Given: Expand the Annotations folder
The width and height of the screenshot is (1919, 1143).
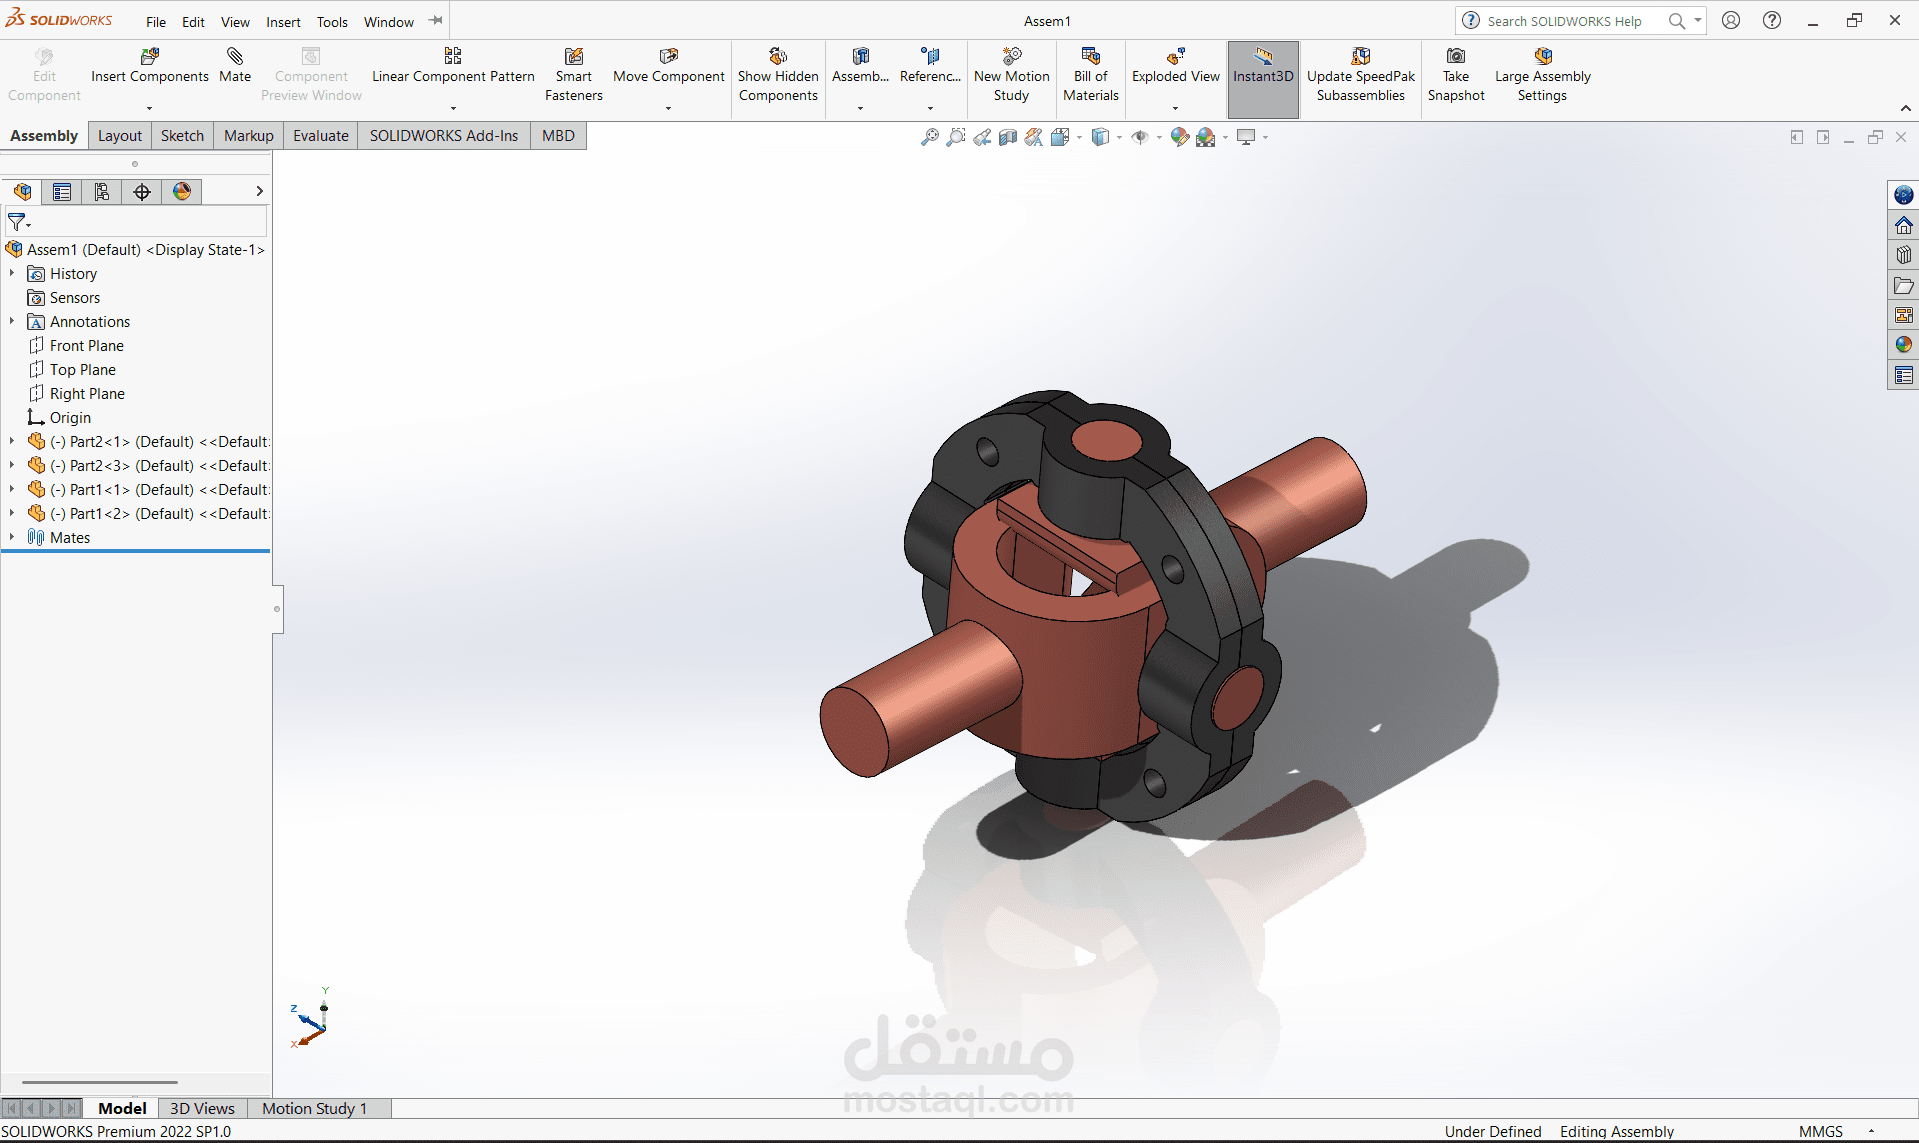Looking at the screenshot, I should (12, 321).
